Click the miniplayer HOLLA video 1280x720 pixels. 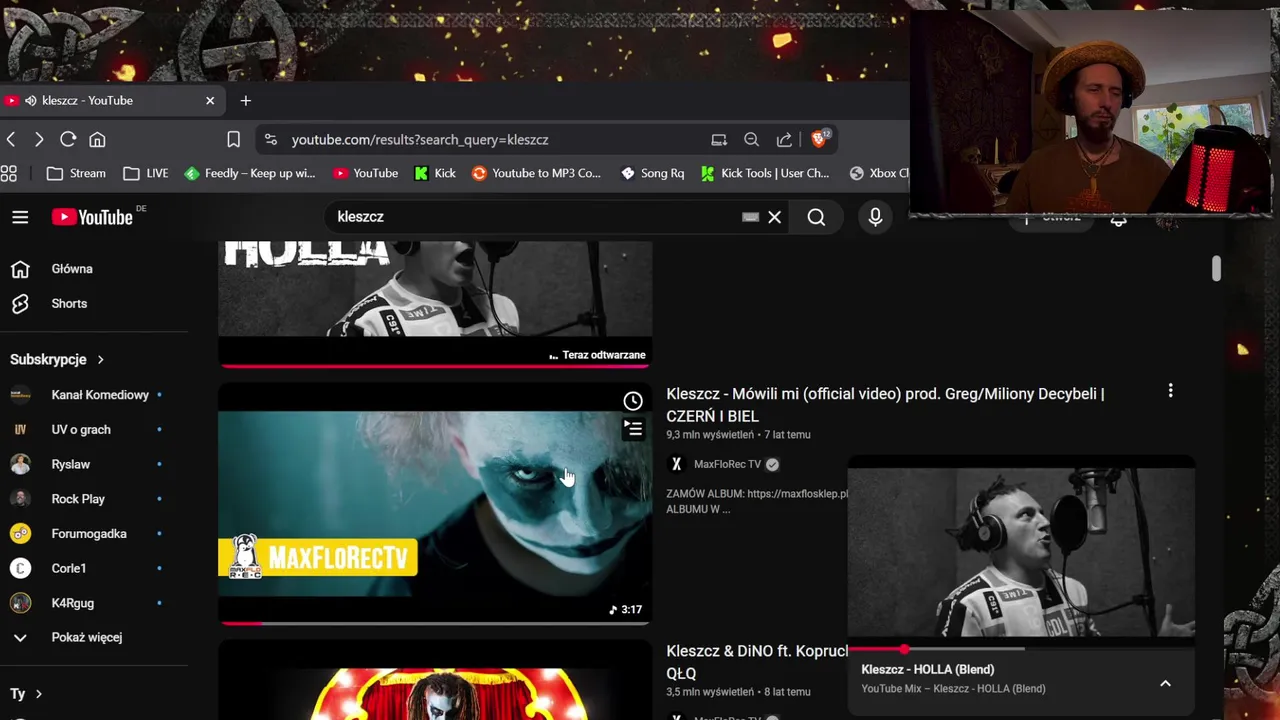[x=1021, y=551]
